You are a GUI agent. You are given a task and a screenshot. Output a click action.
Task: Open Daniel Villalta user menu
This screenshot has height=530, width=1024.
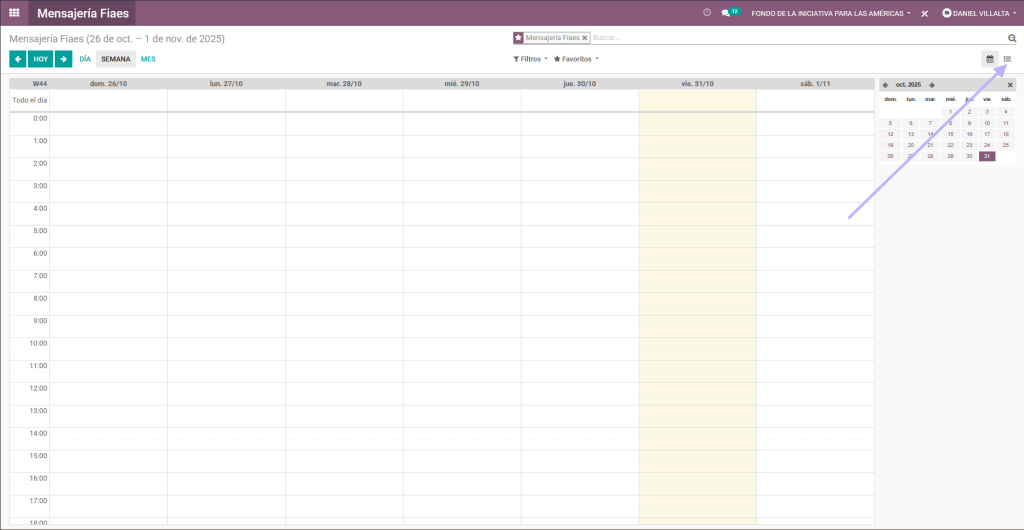pyautogui.click(x=980, y=14)
